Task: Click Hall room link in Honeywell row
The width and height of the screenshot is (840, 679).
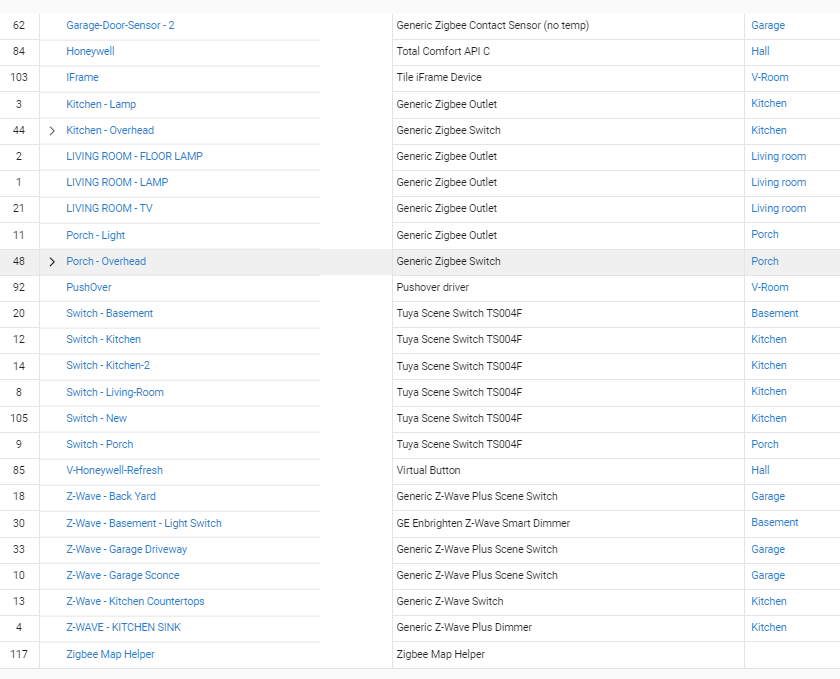Action: pos(760,51)
